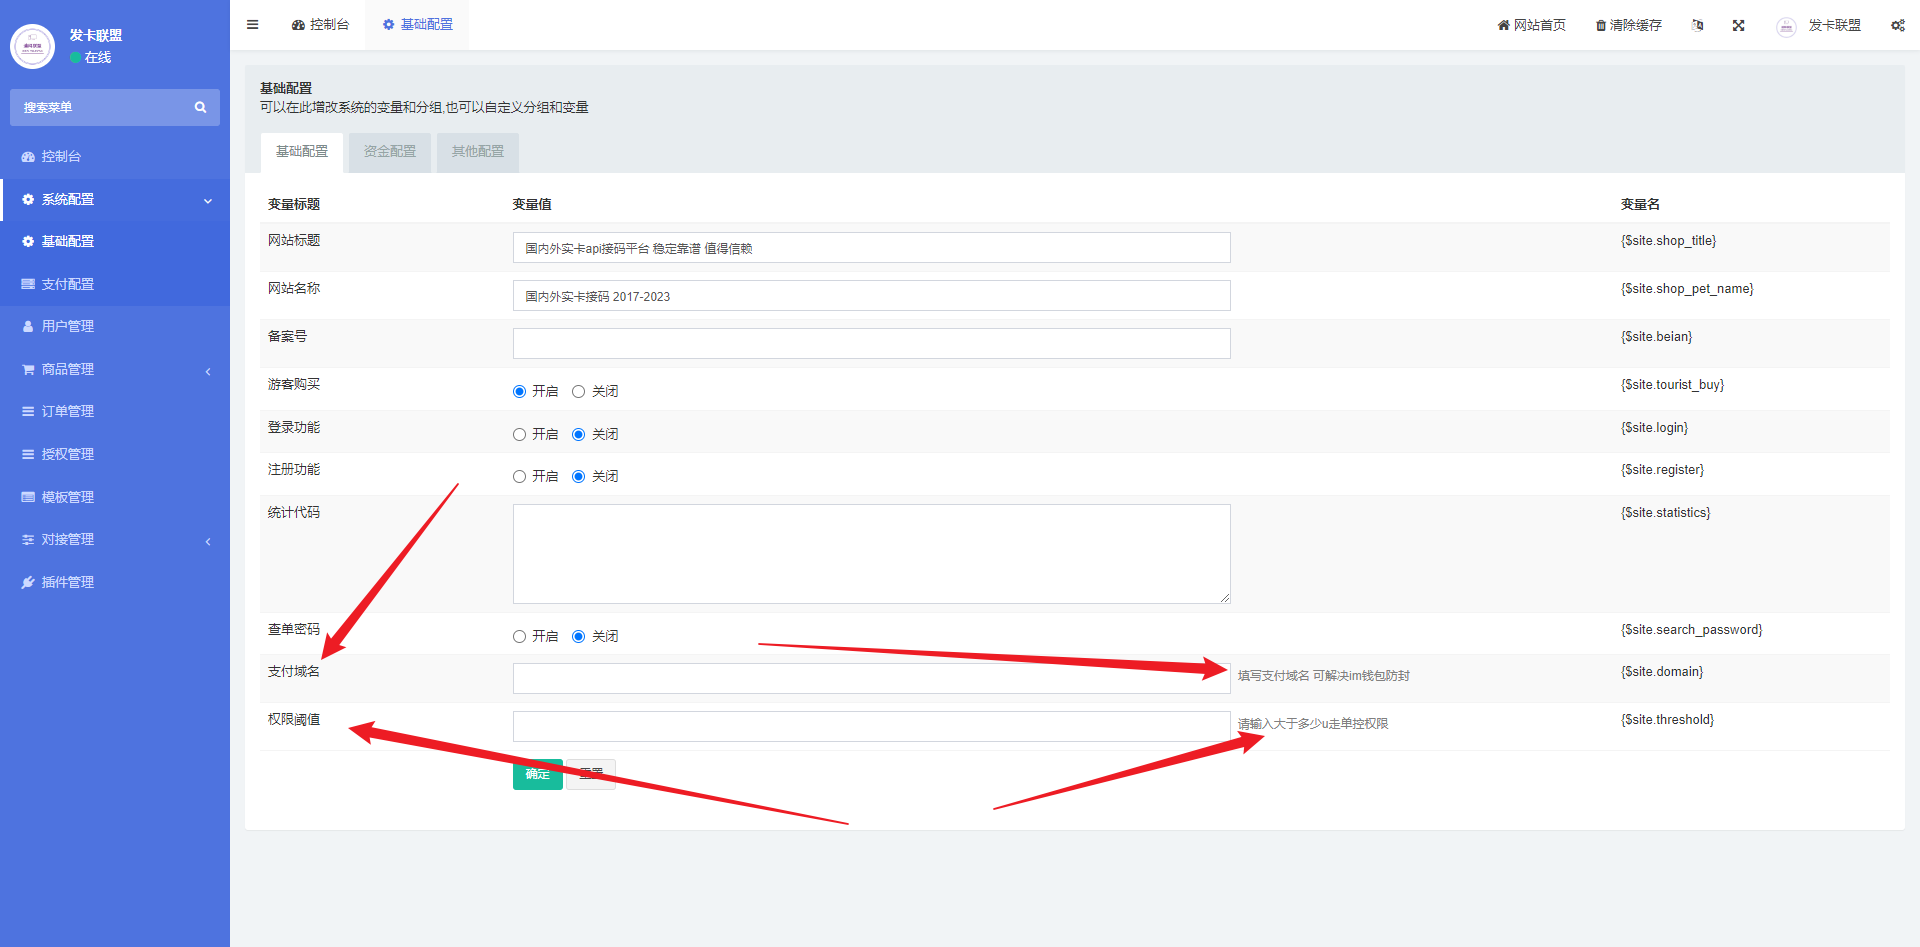The height and width of the screenshot is (947, 1920).
Task: Click the 重置 reset button
Action: pyautogui.click(x=591, y=774)
